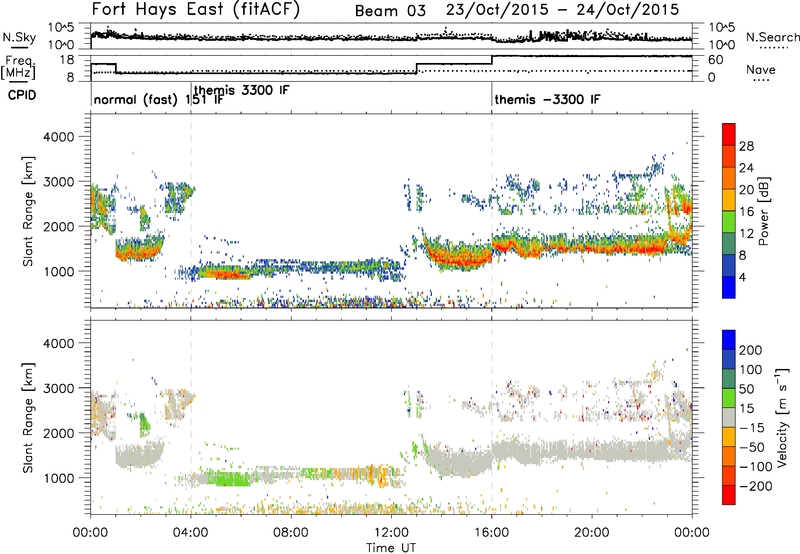Viewport: 800px width, 554px height.
Task: Click the CPID row label
Action: coord(22,95)
